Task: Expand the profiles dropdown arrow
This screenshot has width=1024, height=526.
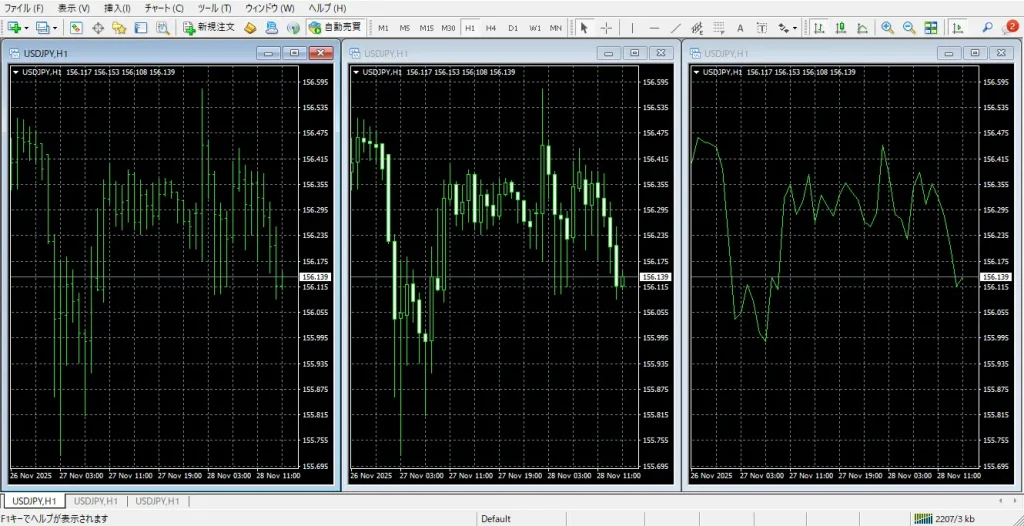Action: click(57, 28)
